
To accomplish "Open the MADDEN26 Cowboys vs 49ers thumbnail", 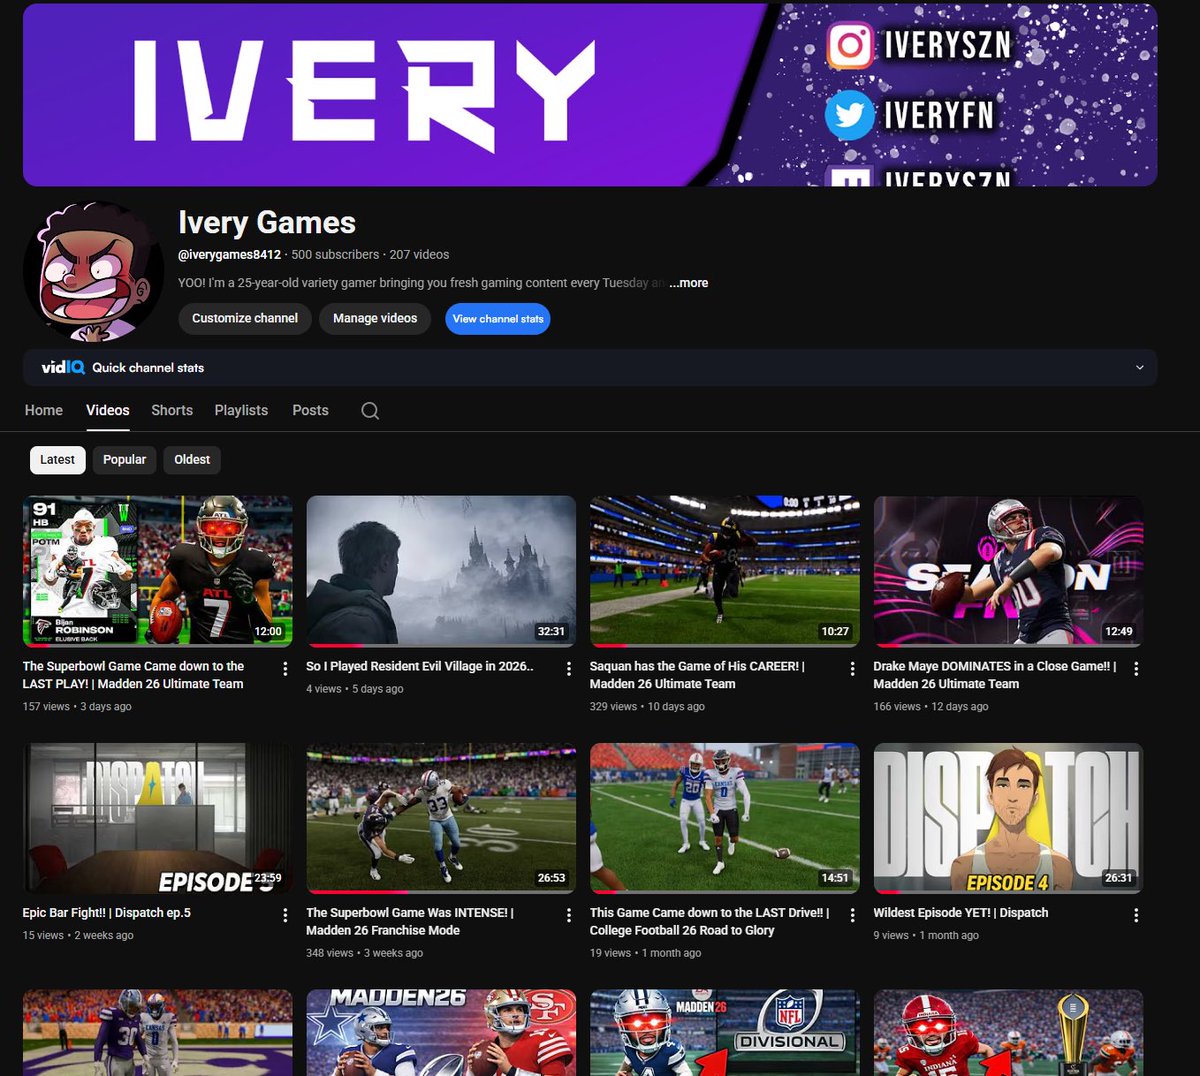I will pos(441,1033).
